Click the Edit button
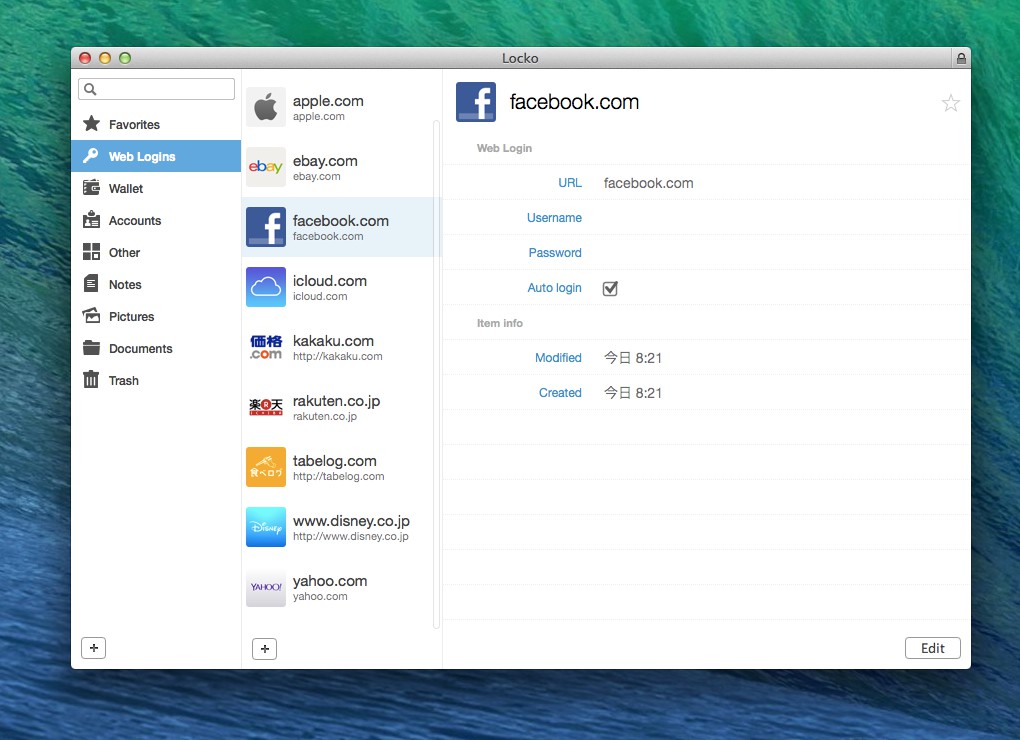Screen dimensions: 1020x740 [x=932, y=648]
